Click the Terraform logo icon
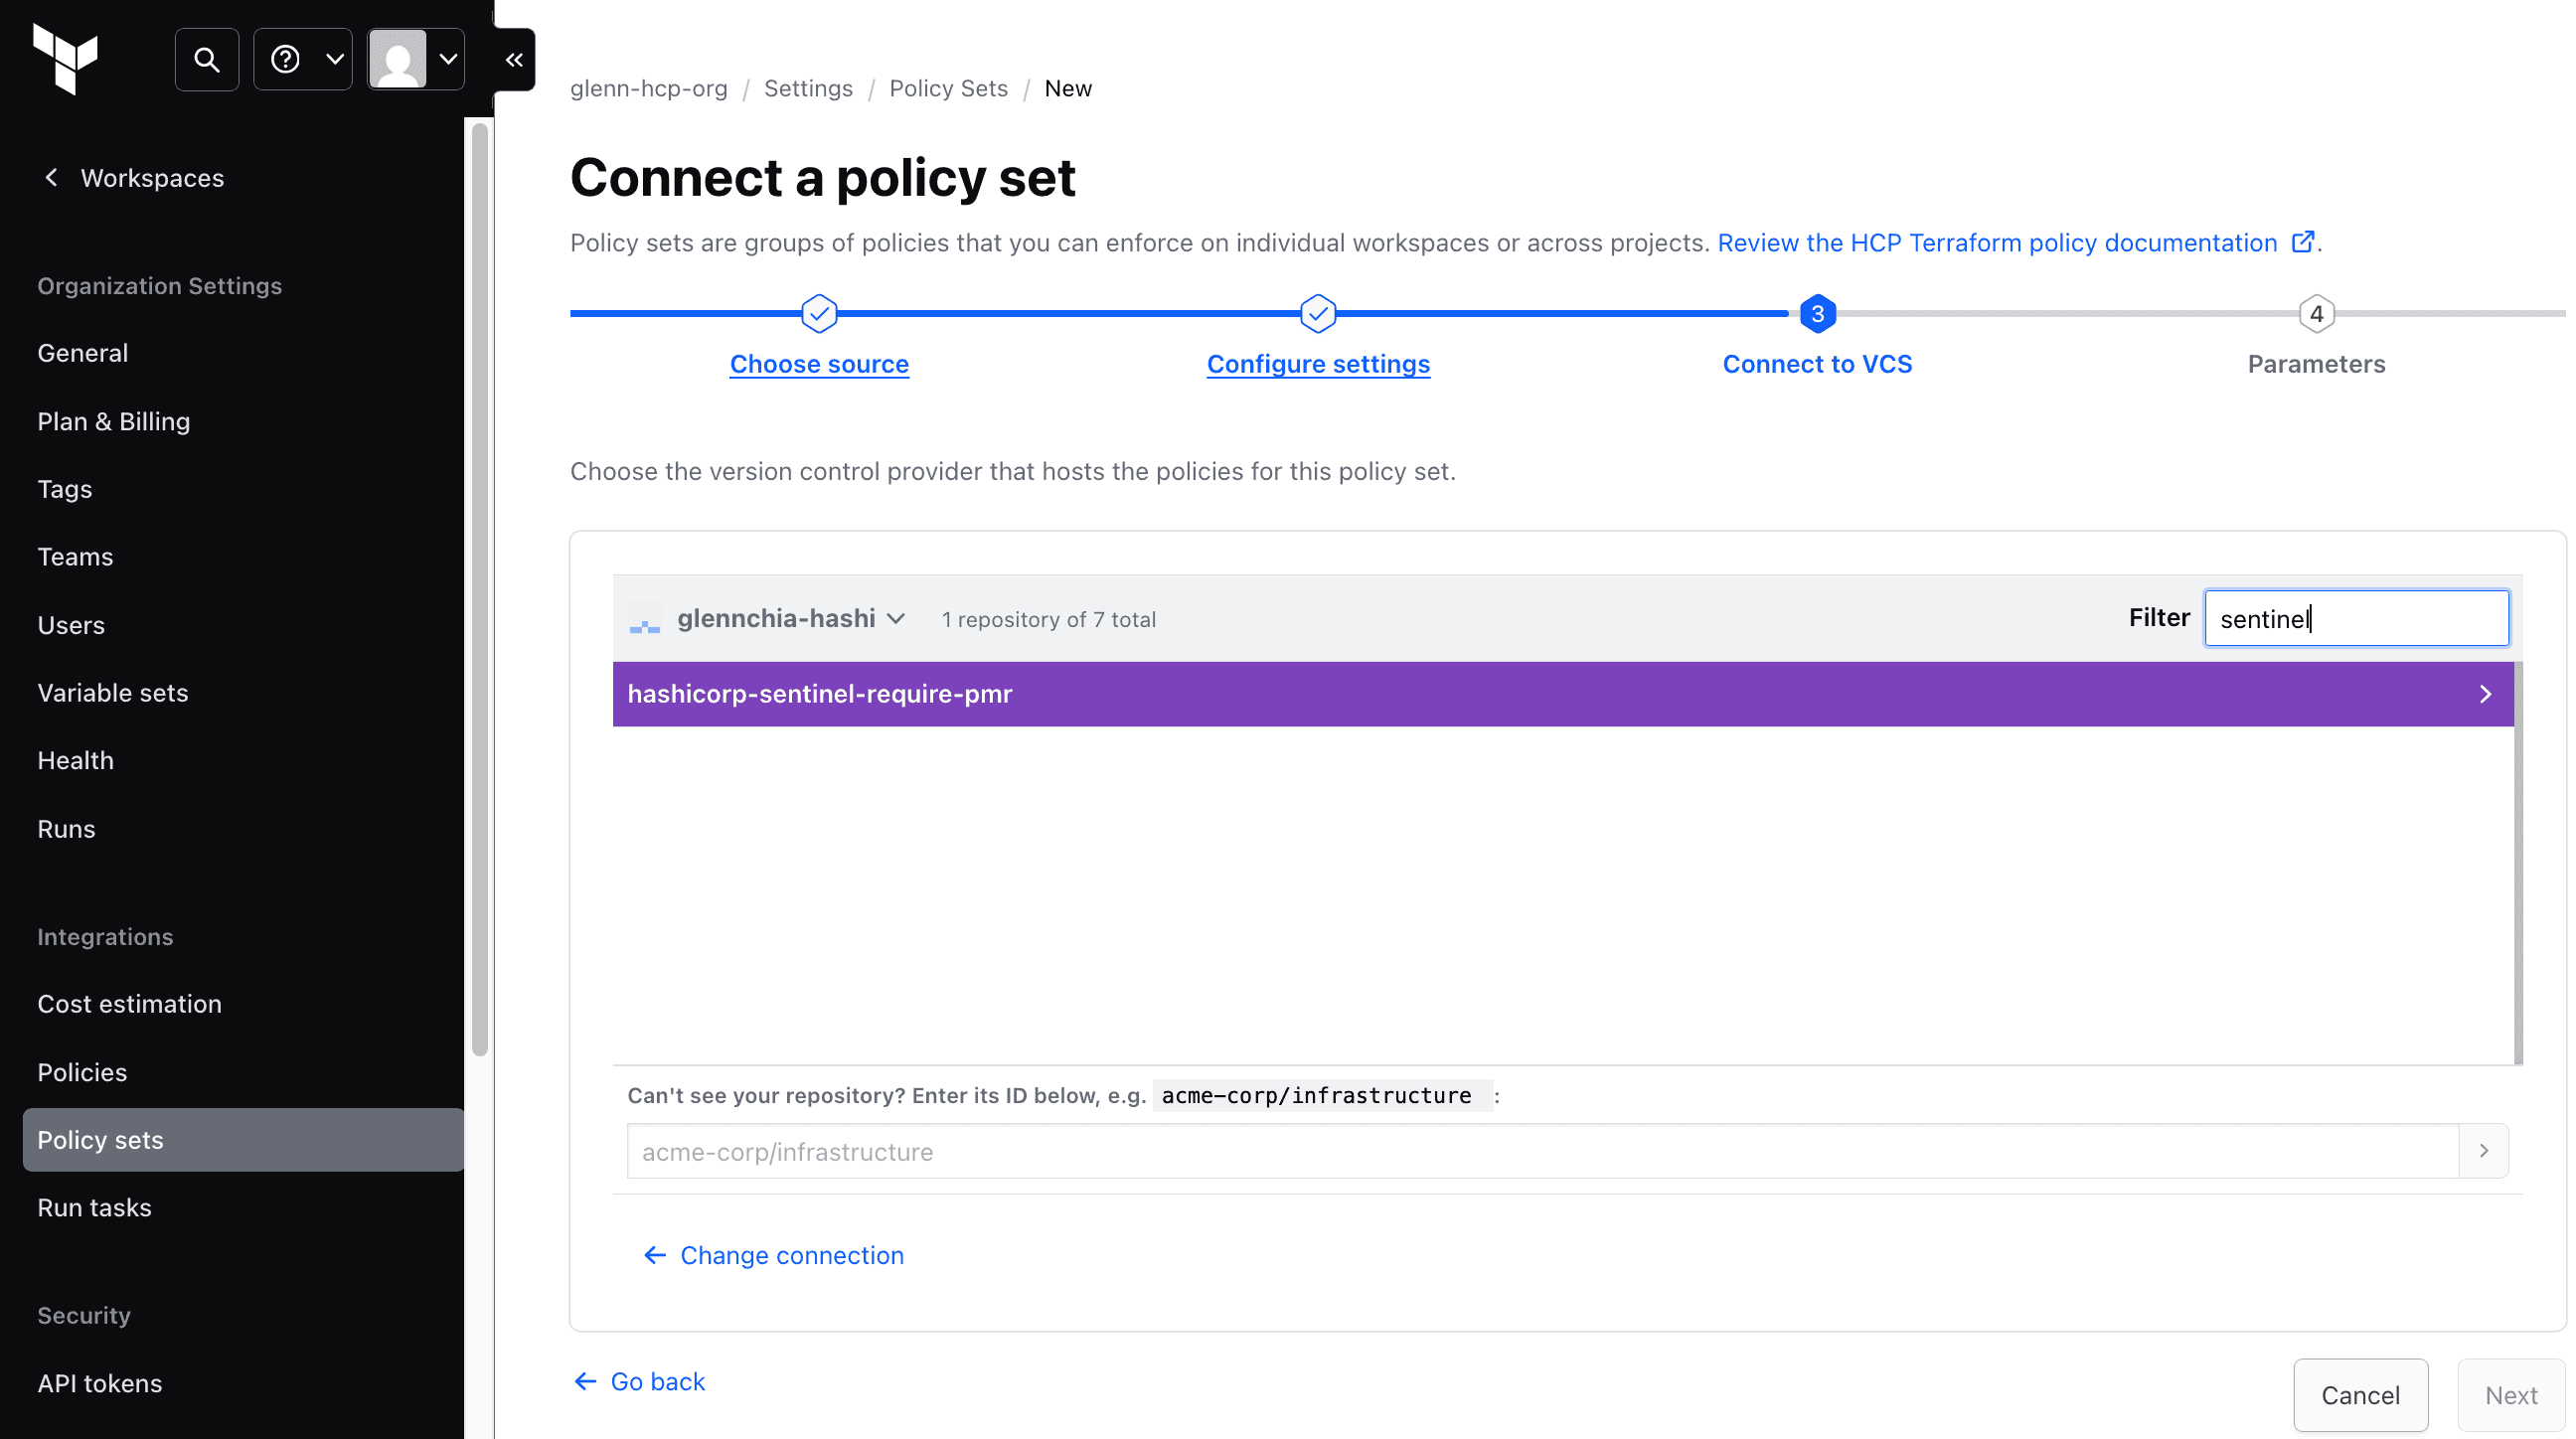 [65, 59]
